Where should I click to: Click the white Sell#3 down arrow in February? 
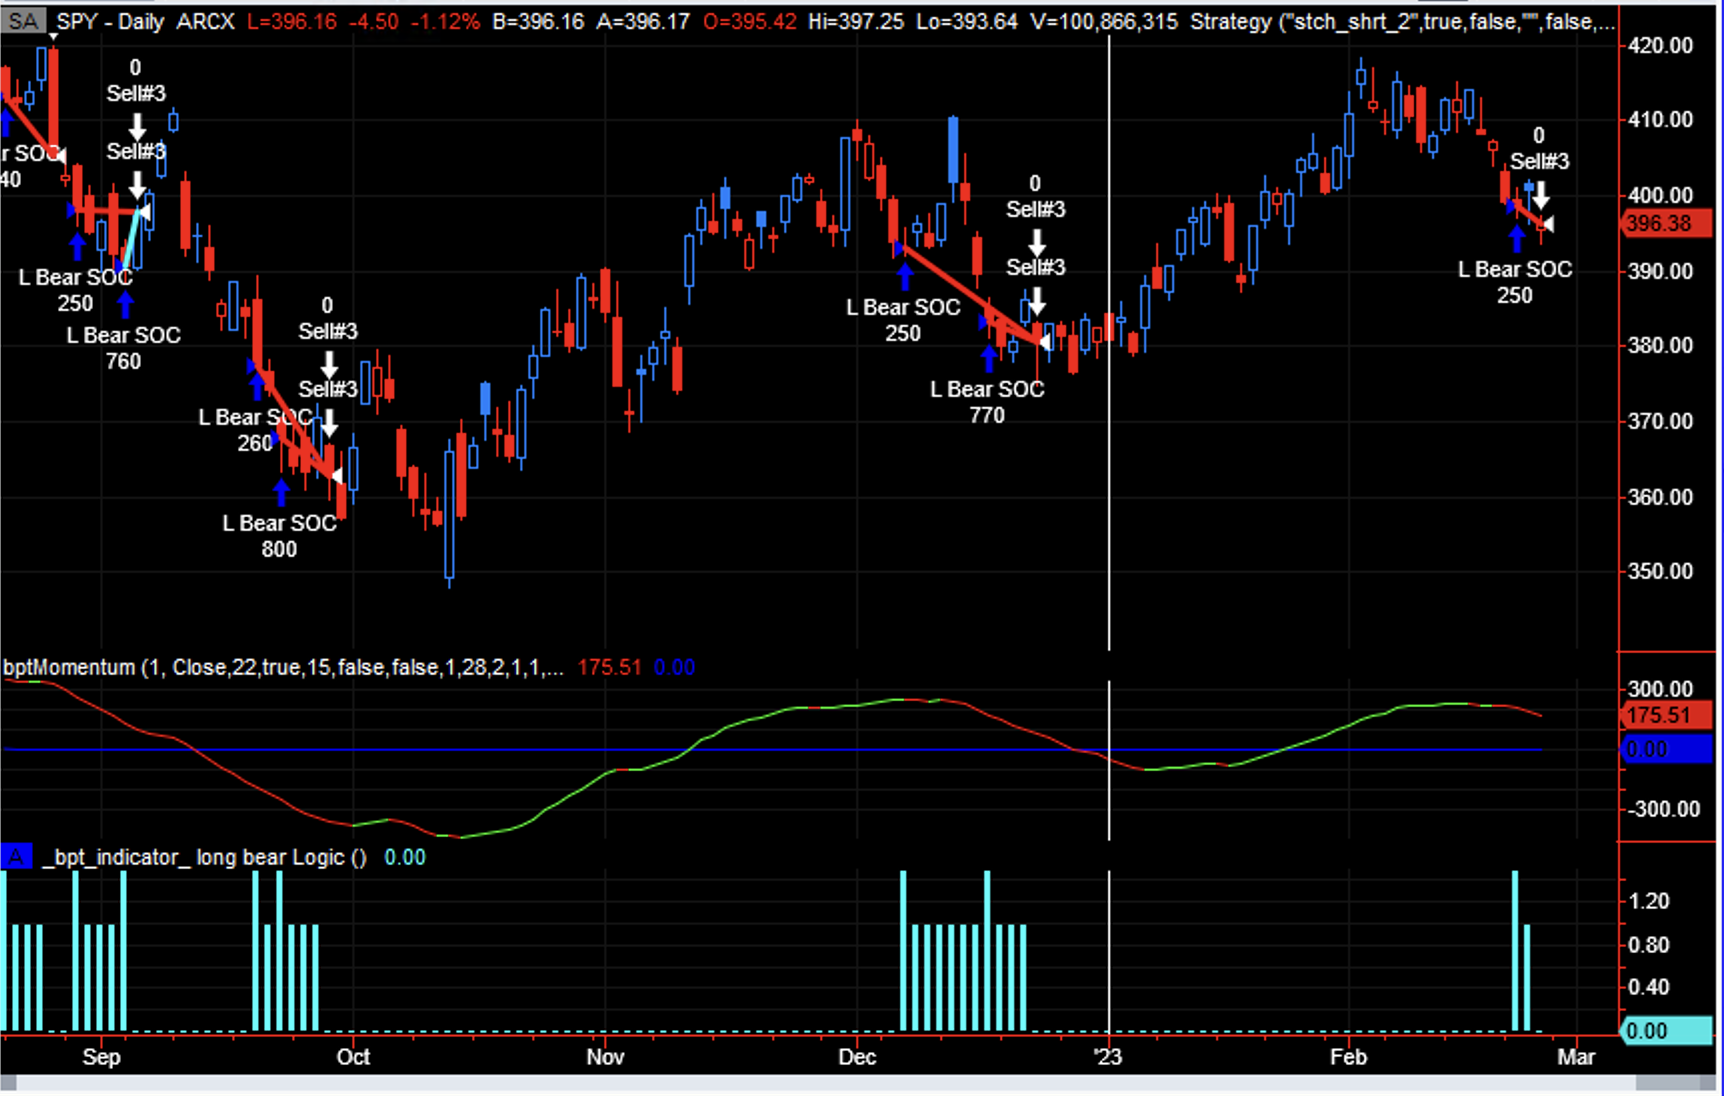pyautogui.click(x=1540, y=194)
